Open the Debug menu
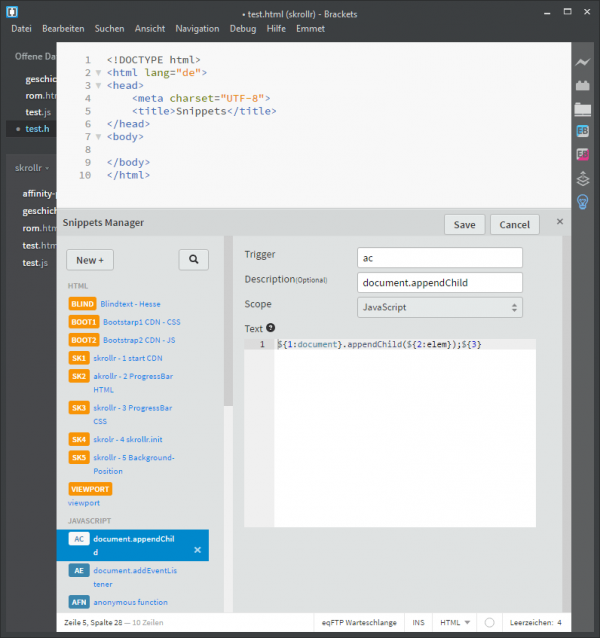Screen dimensions: 600x638 (x=243, y=28)
